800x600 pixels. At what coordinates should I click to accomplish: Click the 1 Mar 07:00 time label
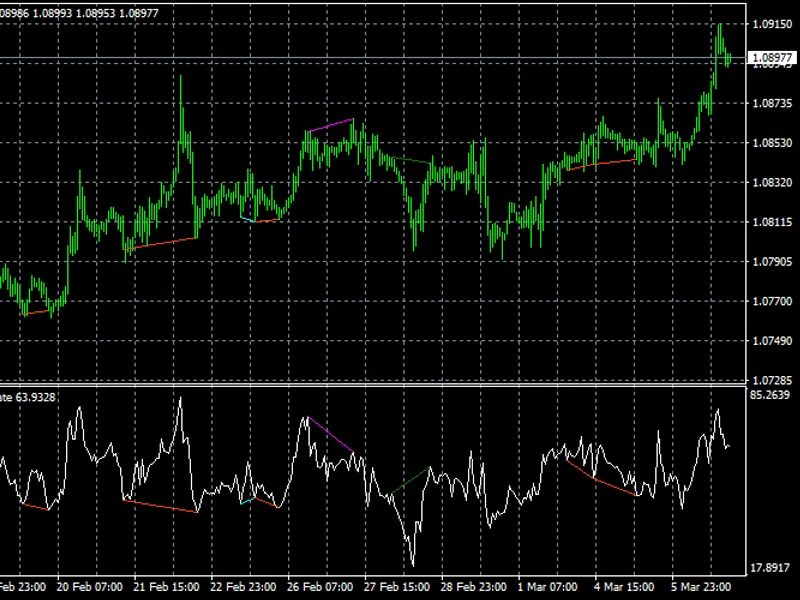[547, 587]
